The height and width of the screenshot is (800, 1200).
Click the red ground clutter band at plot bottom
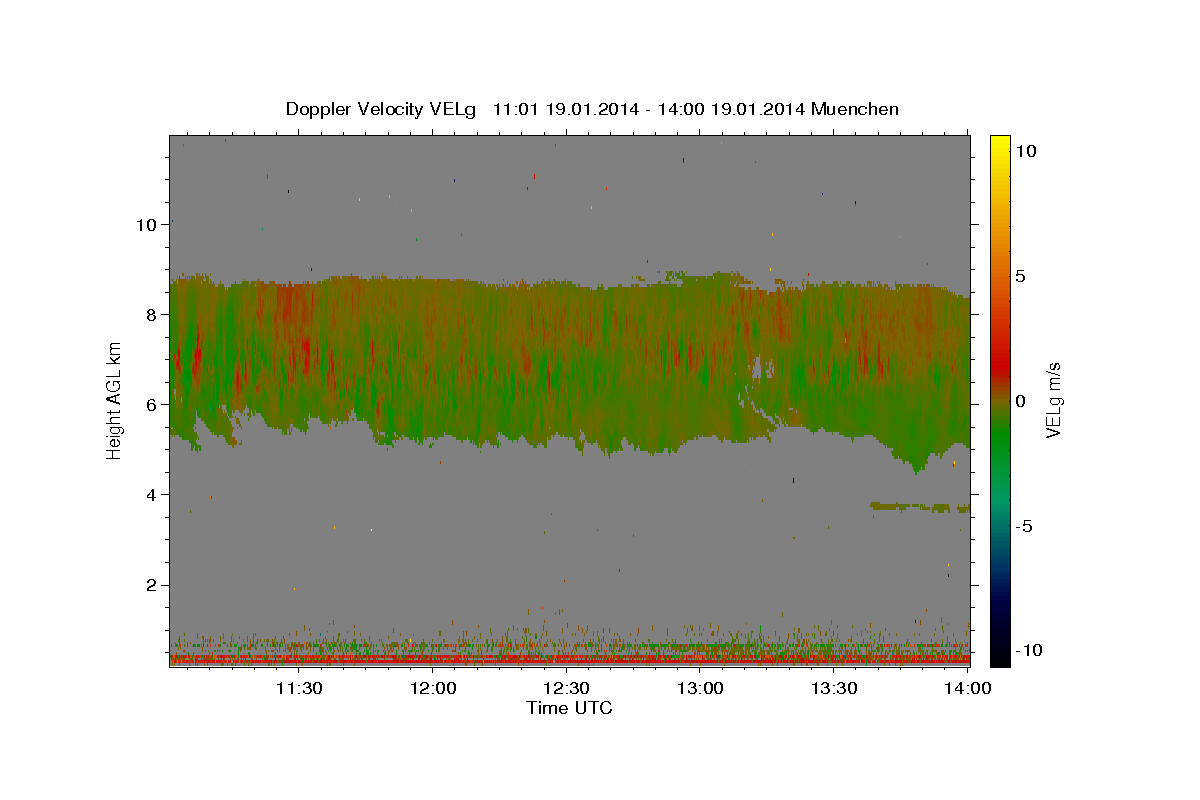coord(569,660)
